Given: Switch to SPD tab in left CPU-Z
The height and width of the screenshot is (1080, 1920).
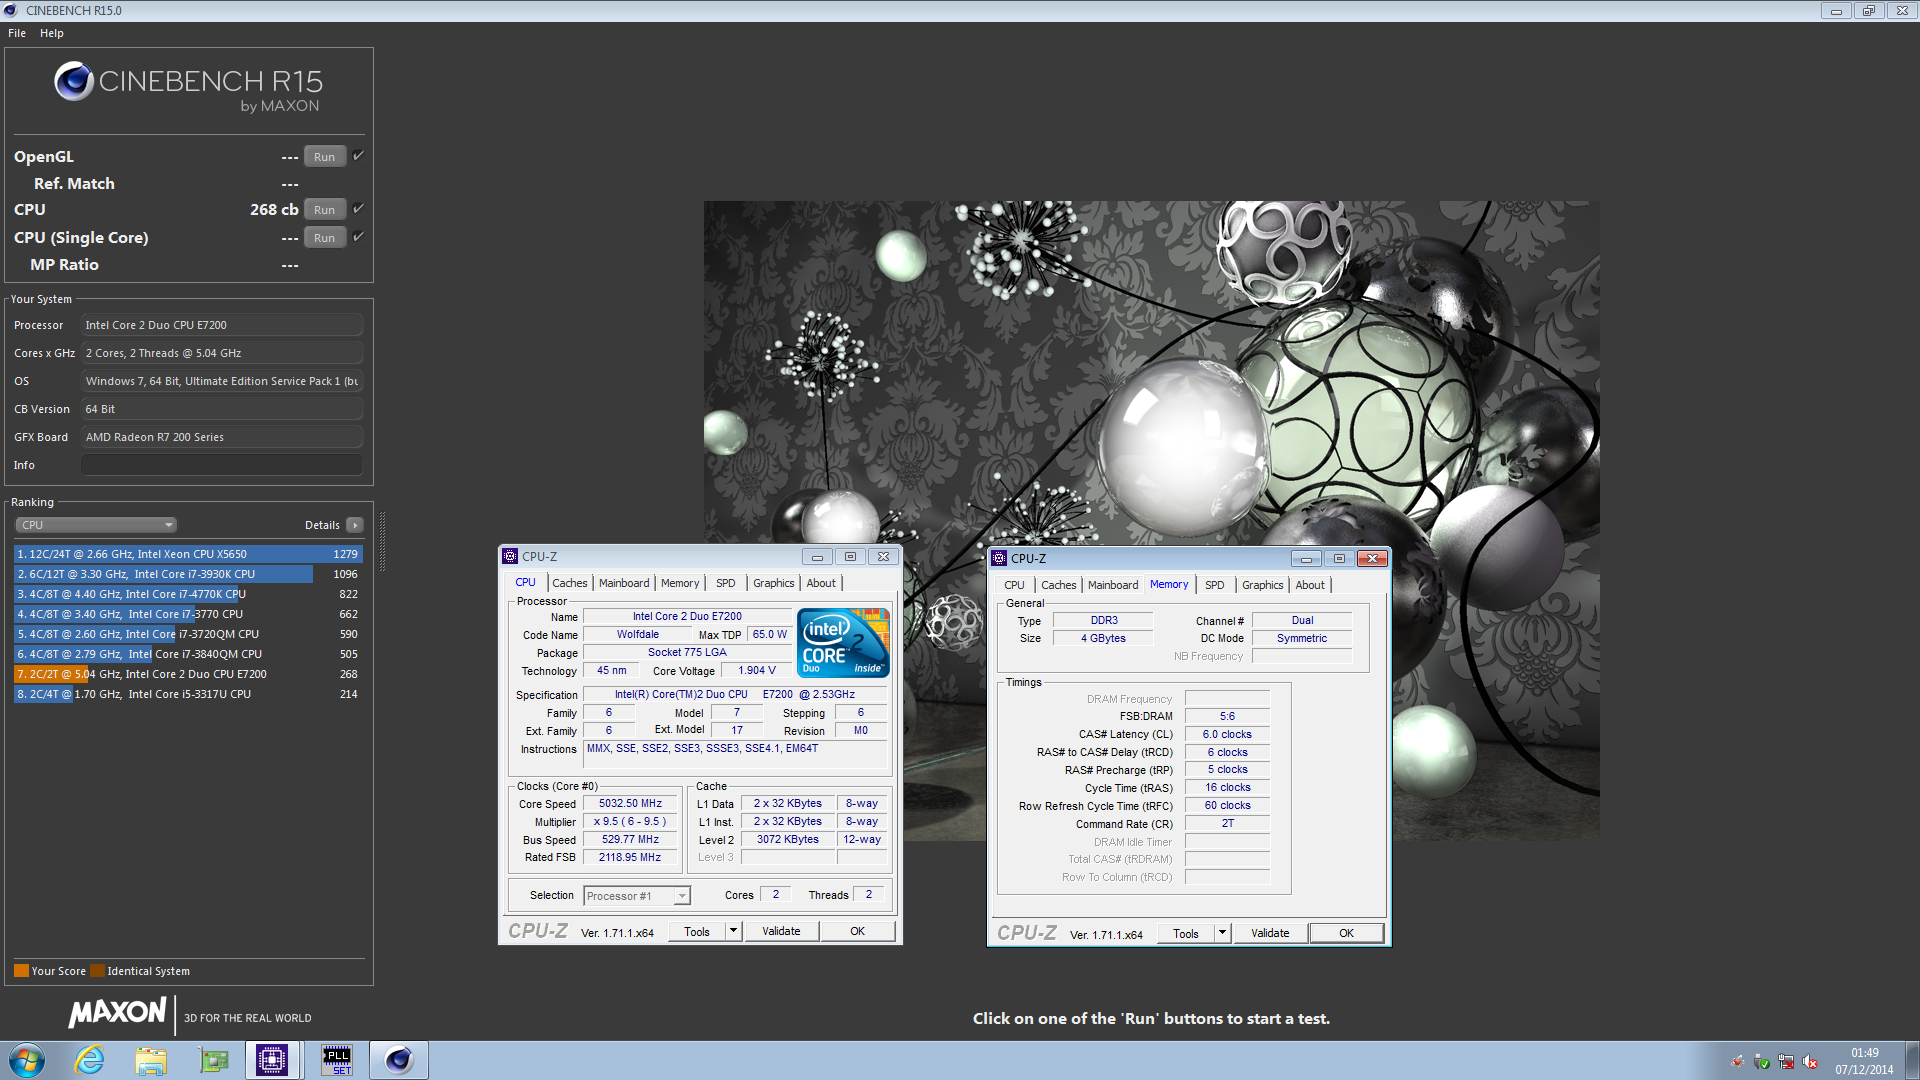Looking at the screenshot, I should click(726, 583).
